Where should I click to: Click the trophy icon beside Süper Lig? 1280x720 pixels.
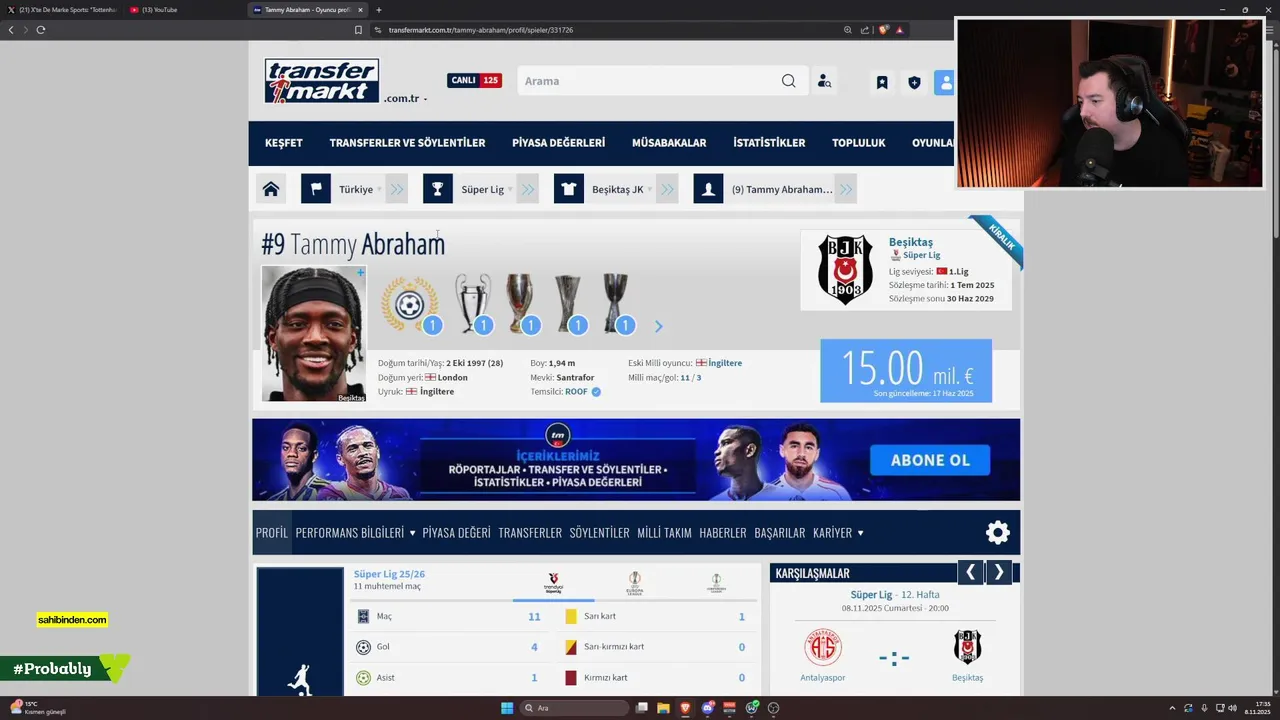pos(438,189)
